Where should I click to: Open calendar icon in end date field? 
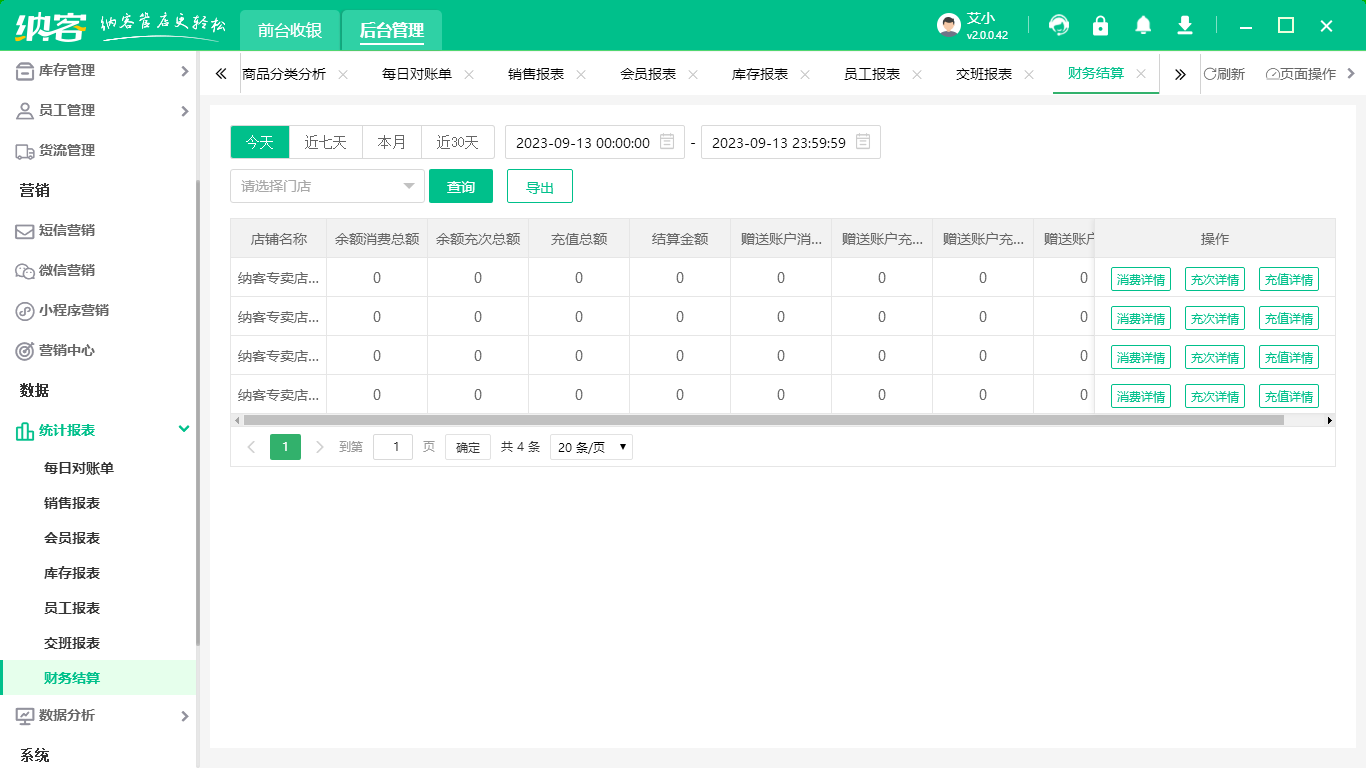(863, 142)
